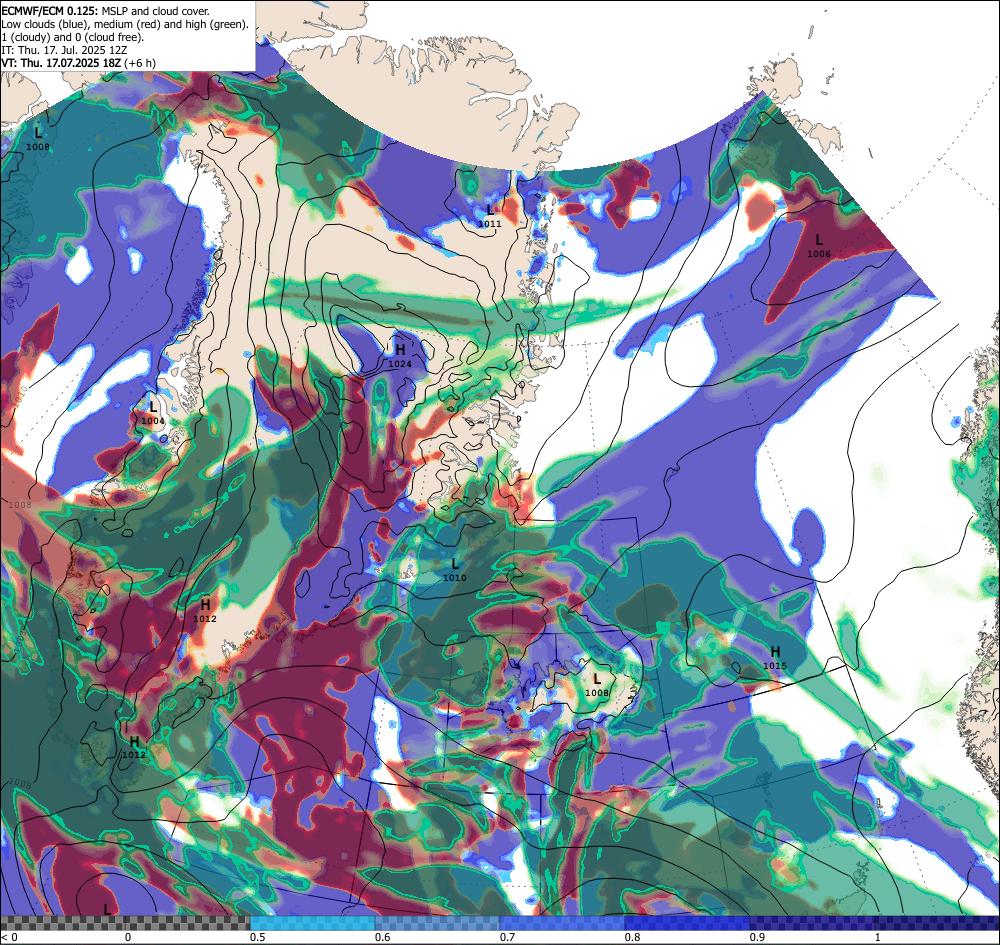Image resolution: width=1000 pixels, height=945 pixels.
Task: Select the '0.8' color scale label
Action: [x=632, y=937]
